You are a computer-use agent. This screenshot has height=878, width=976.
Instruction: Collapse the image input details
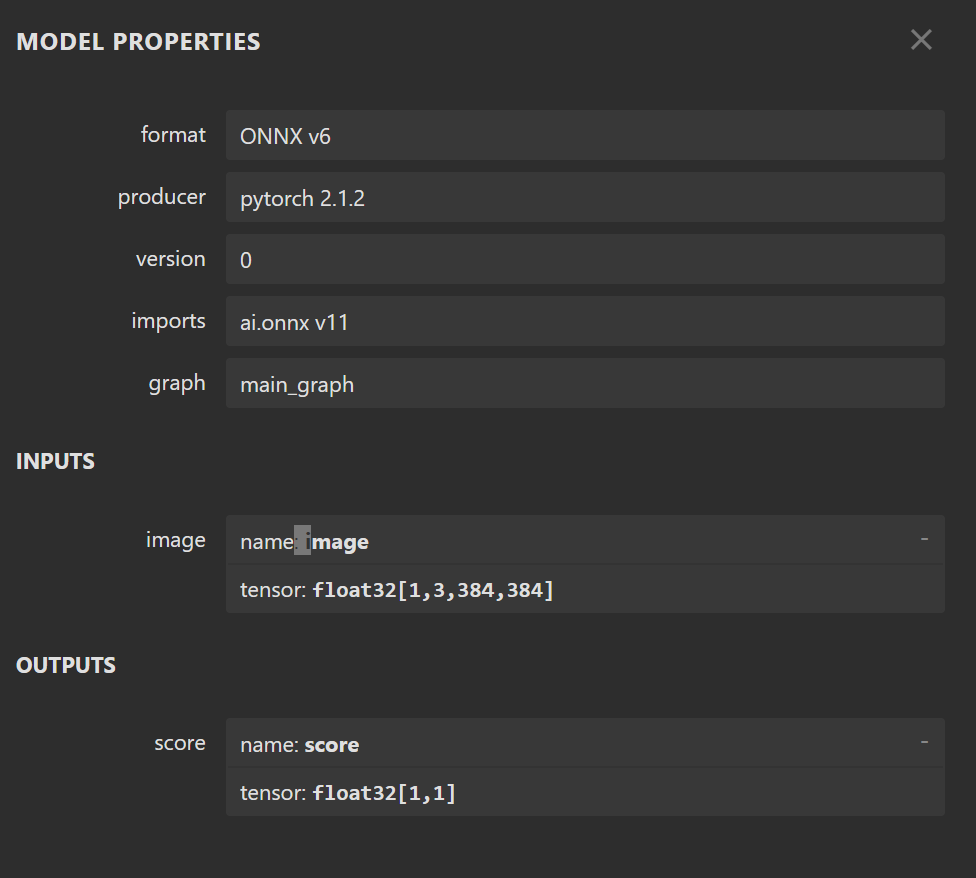tap(924, 539)
